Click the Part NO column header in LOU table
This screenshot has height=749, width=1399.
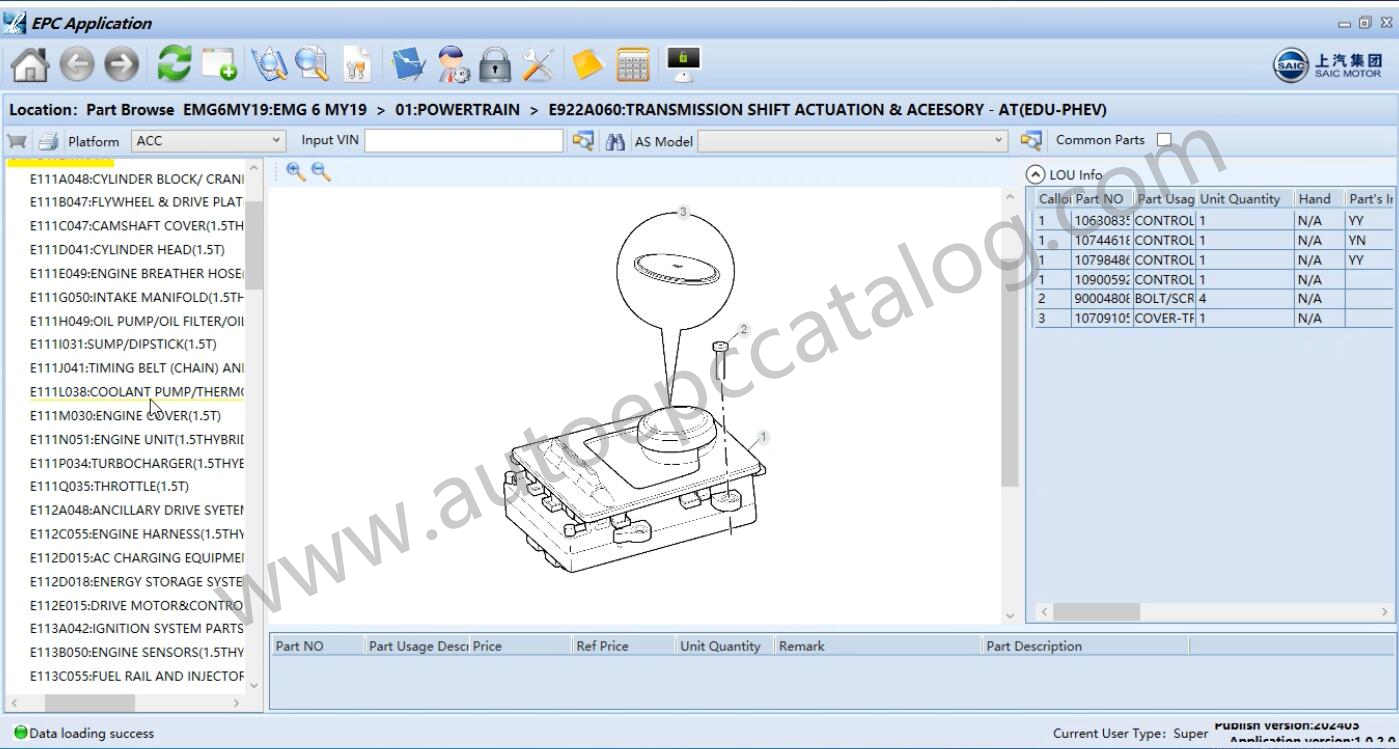(x=1099, y=199)
